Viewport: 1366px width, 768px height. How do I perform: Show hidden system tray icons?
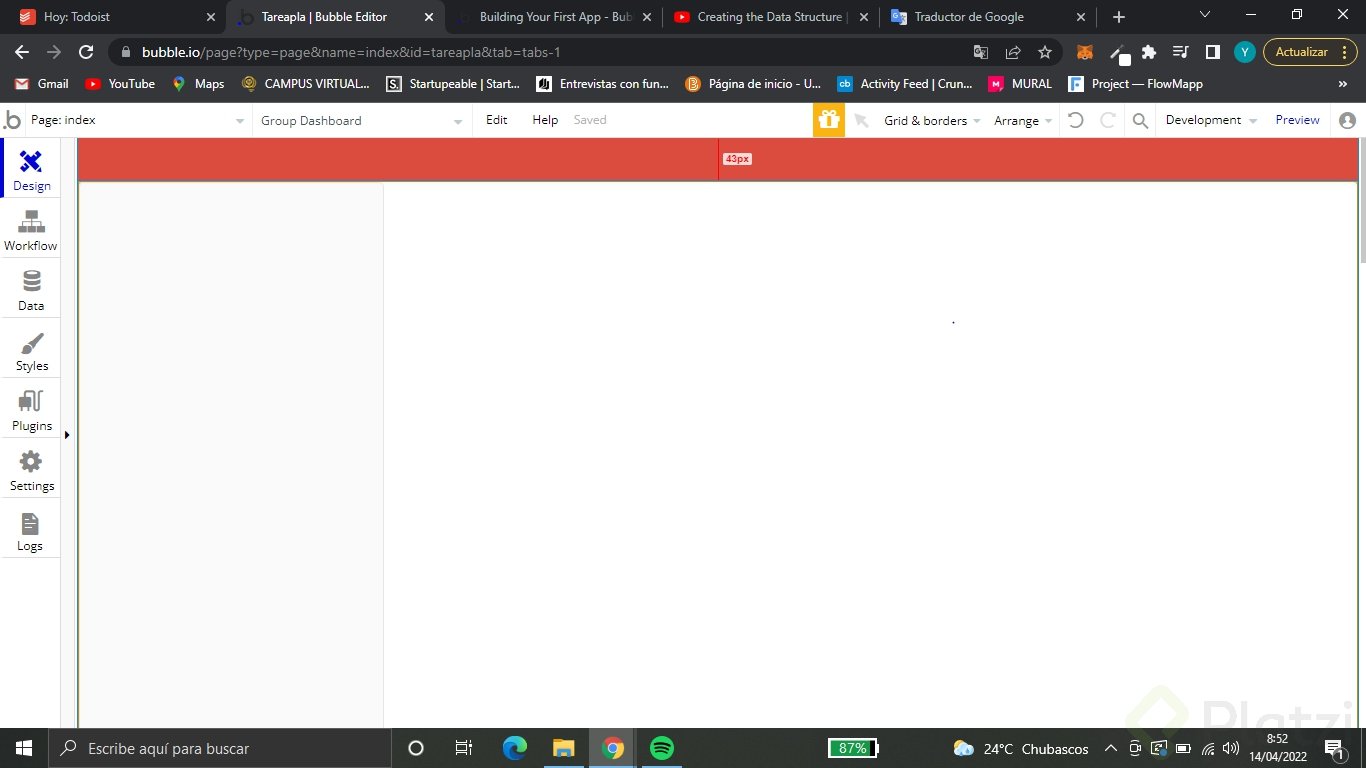pos(1111,748)
